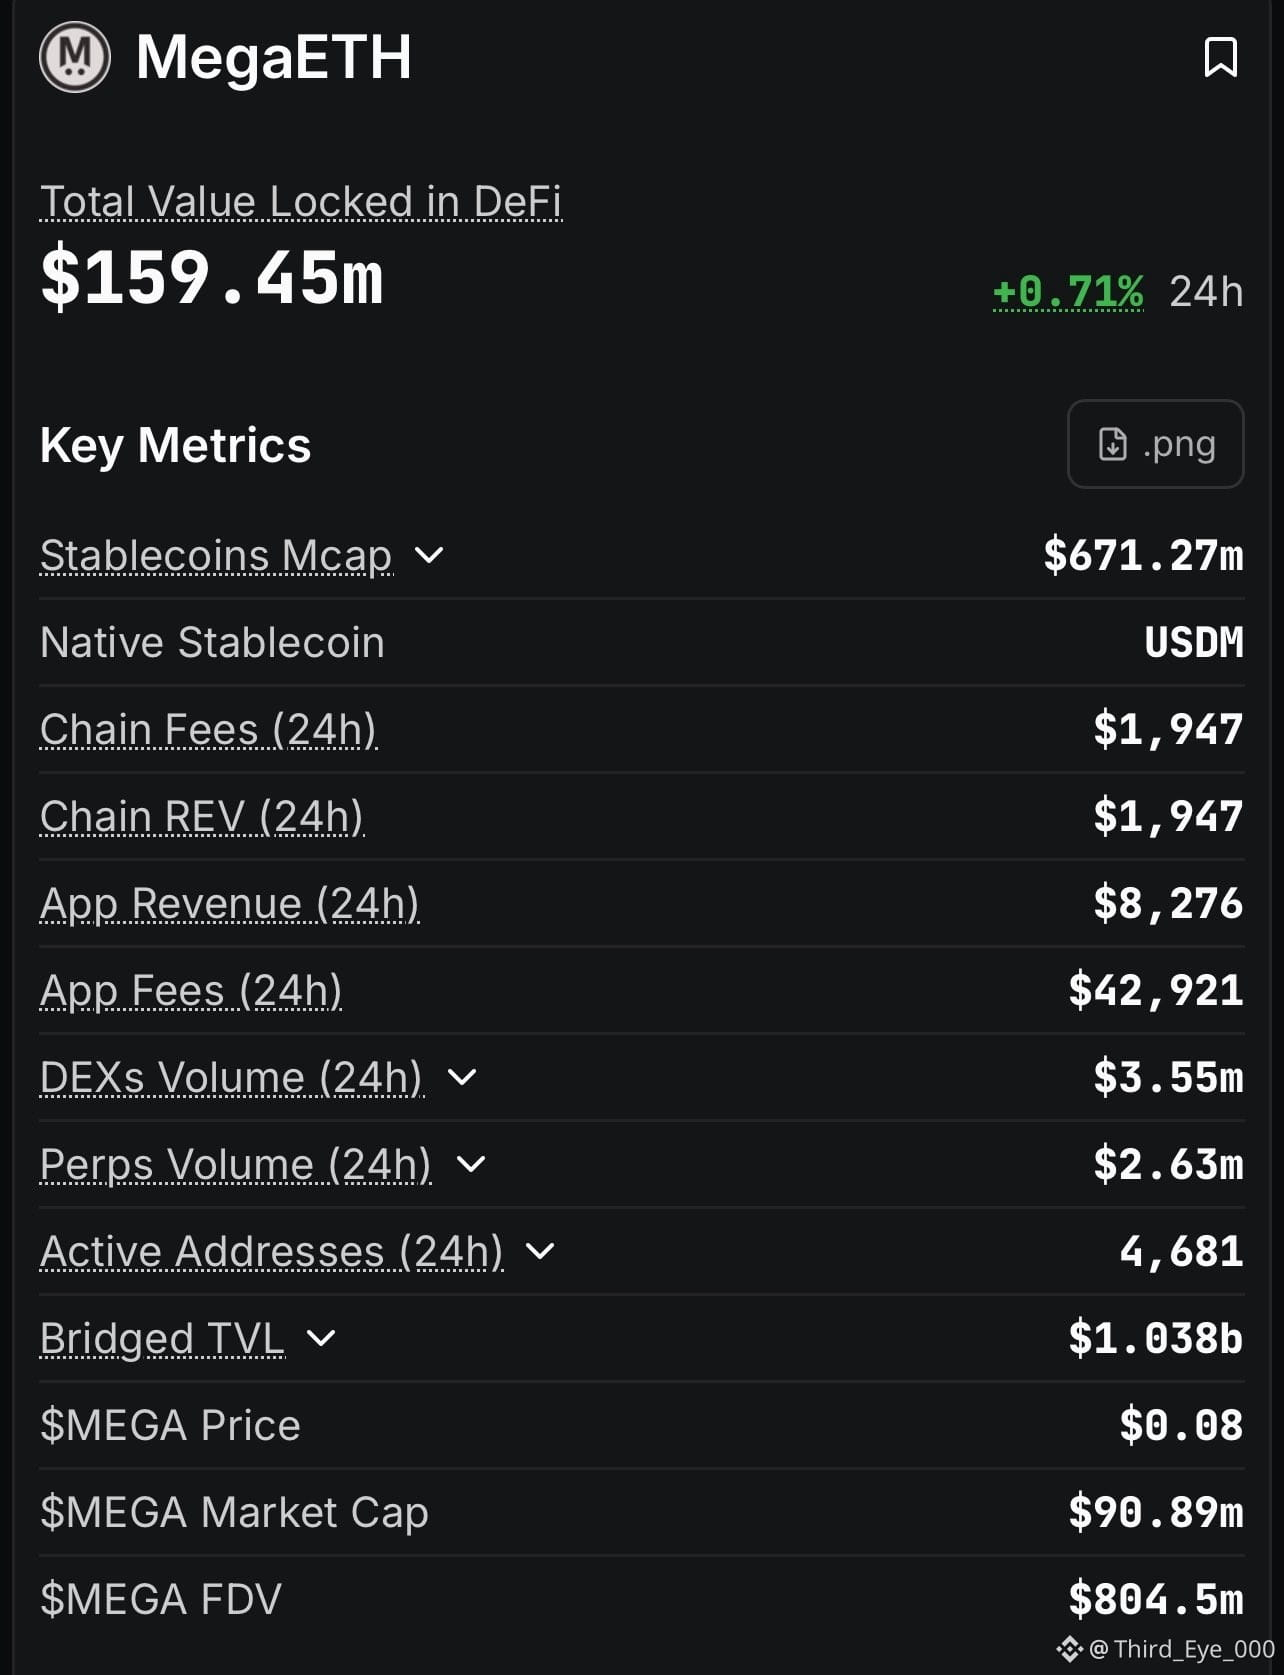1284x1675 pixels.
Task: Click the $MEGA FDV value $804.5m
Action: pos(1156,1599)
